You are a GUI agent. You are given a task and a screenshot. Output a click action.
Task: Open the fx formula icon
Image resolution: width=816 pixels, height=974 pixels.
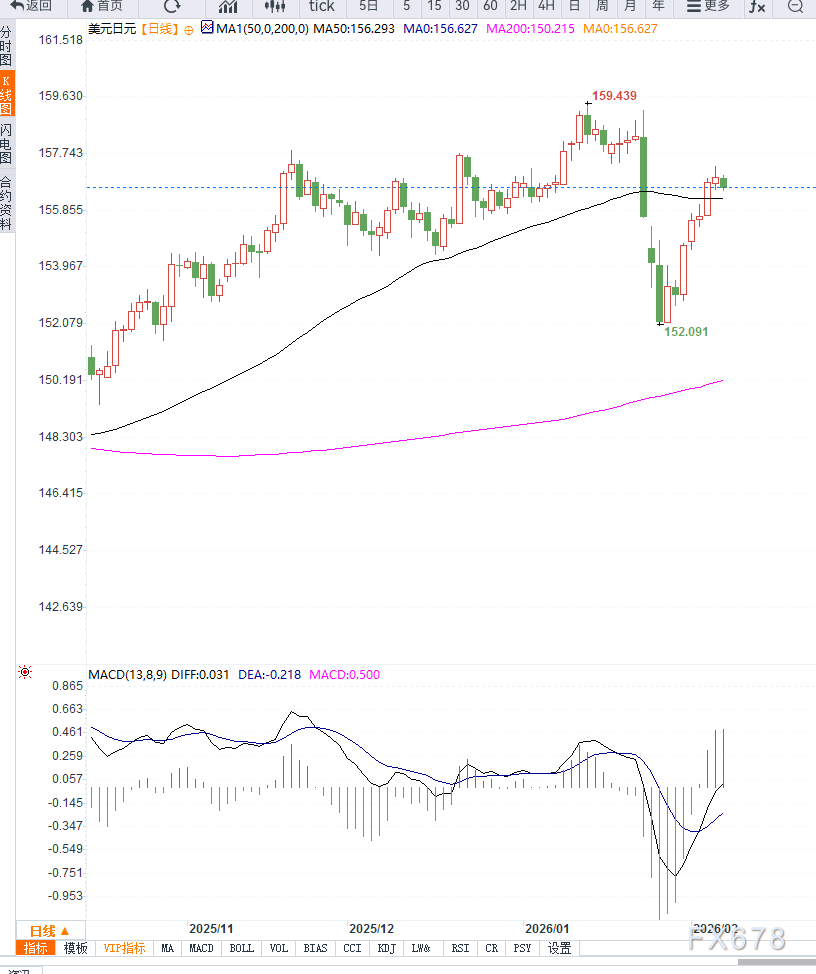tap(757, 6)
